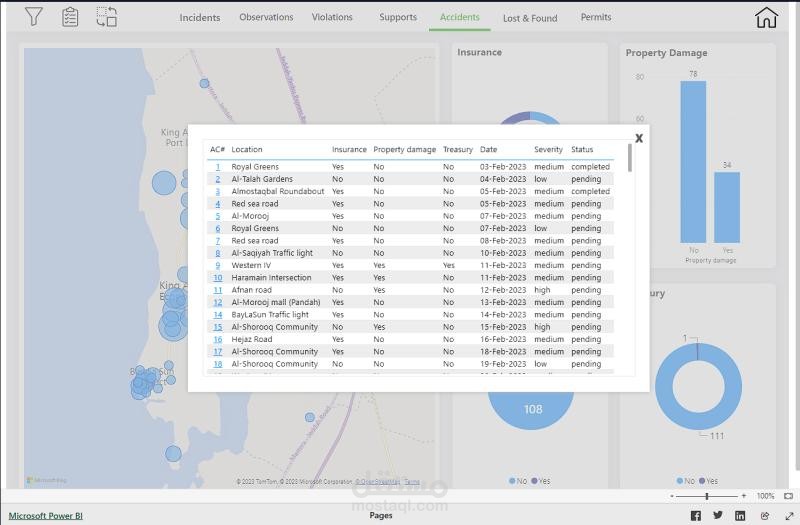This screenshot has width=800, height=525.
Task: Click the share arrow icon
Action: (x=765, y=516)
